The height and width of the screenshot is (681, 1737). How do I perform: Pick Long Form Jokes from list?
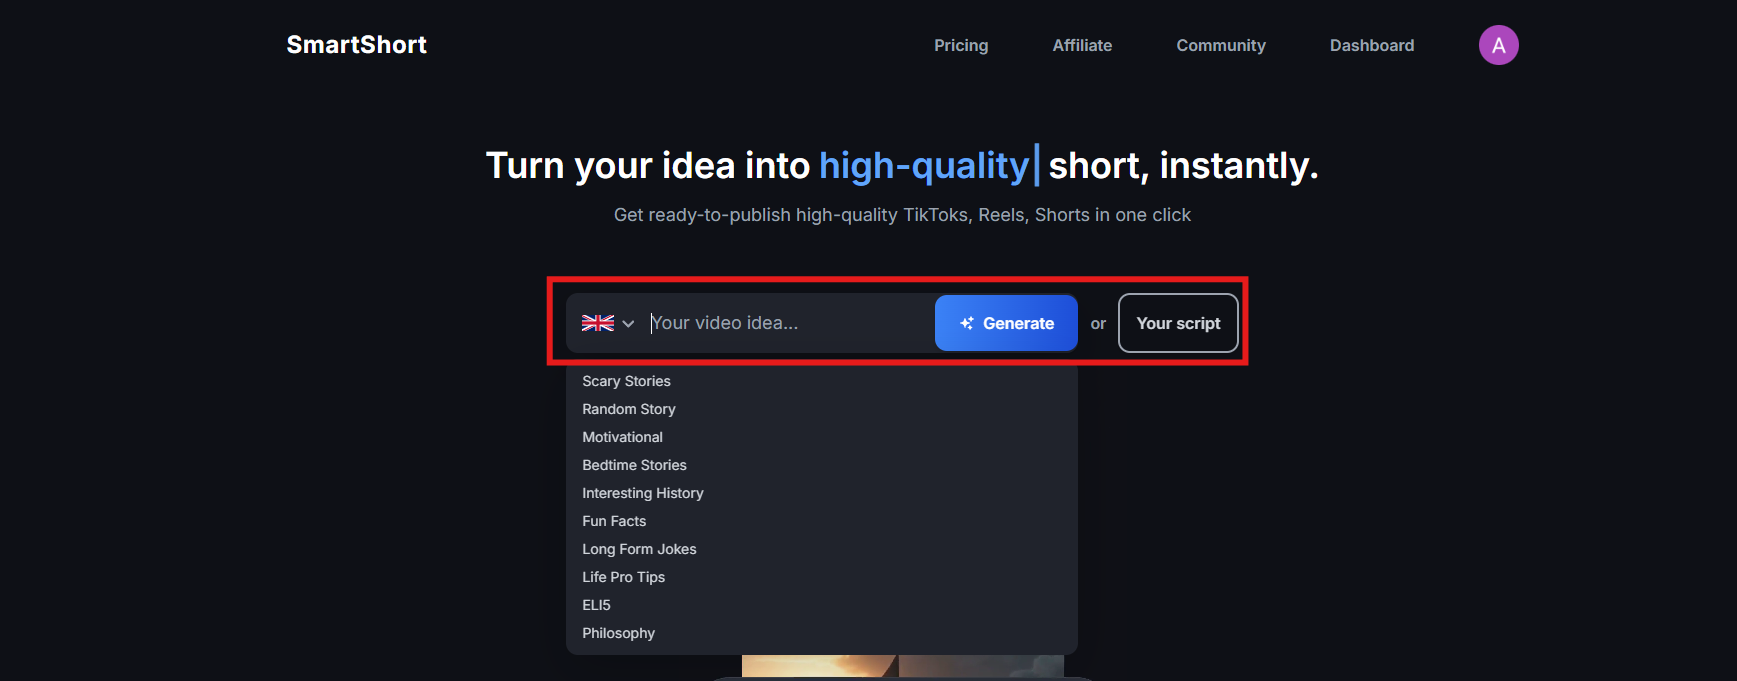click(639, 549)
